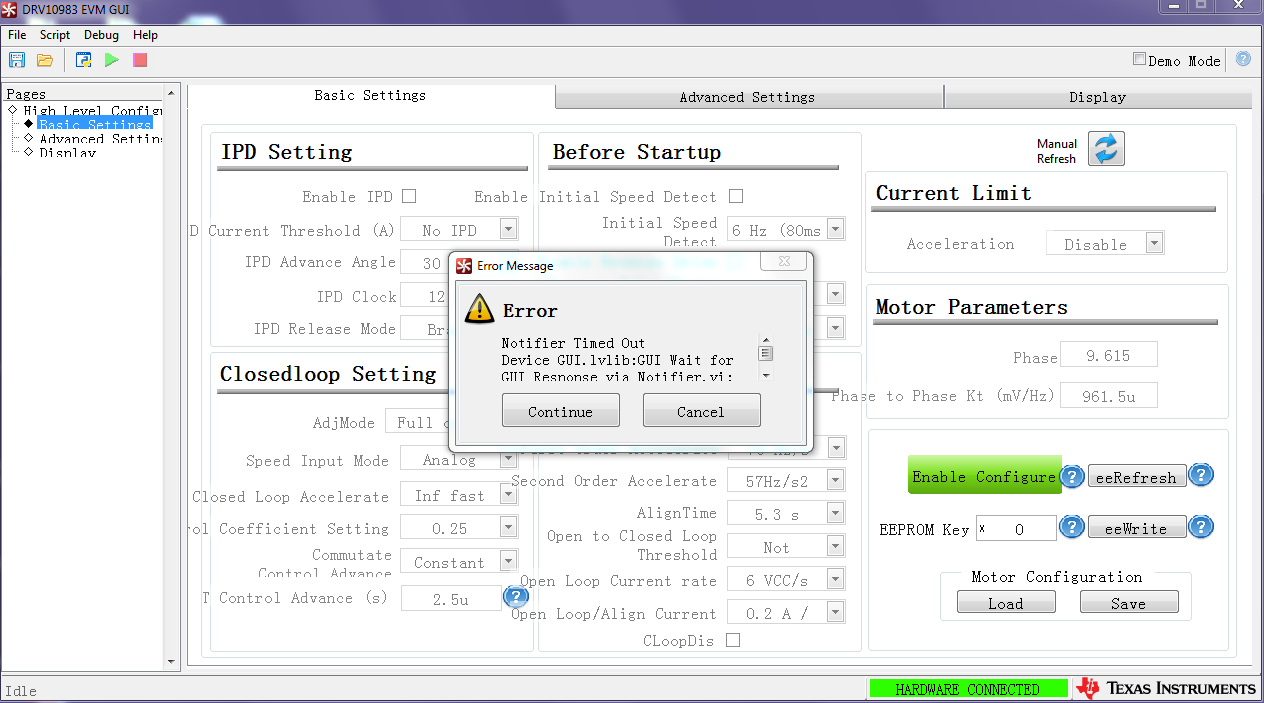
Task: Open help icon next to EEPROM Key field
Action: click(1072, 527)
